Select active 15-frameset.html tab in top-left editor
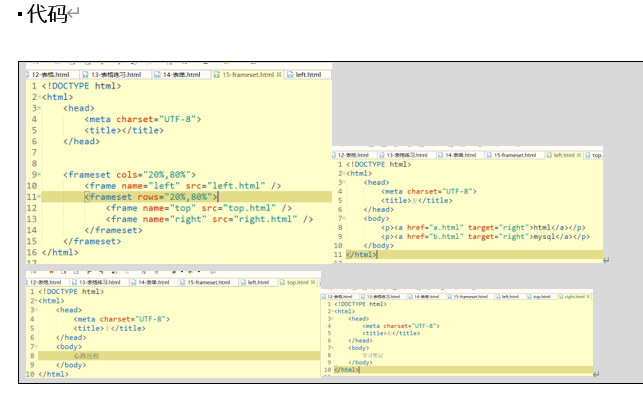The width and height of the screenshot is (643, 393). click(x=248, y=74)
